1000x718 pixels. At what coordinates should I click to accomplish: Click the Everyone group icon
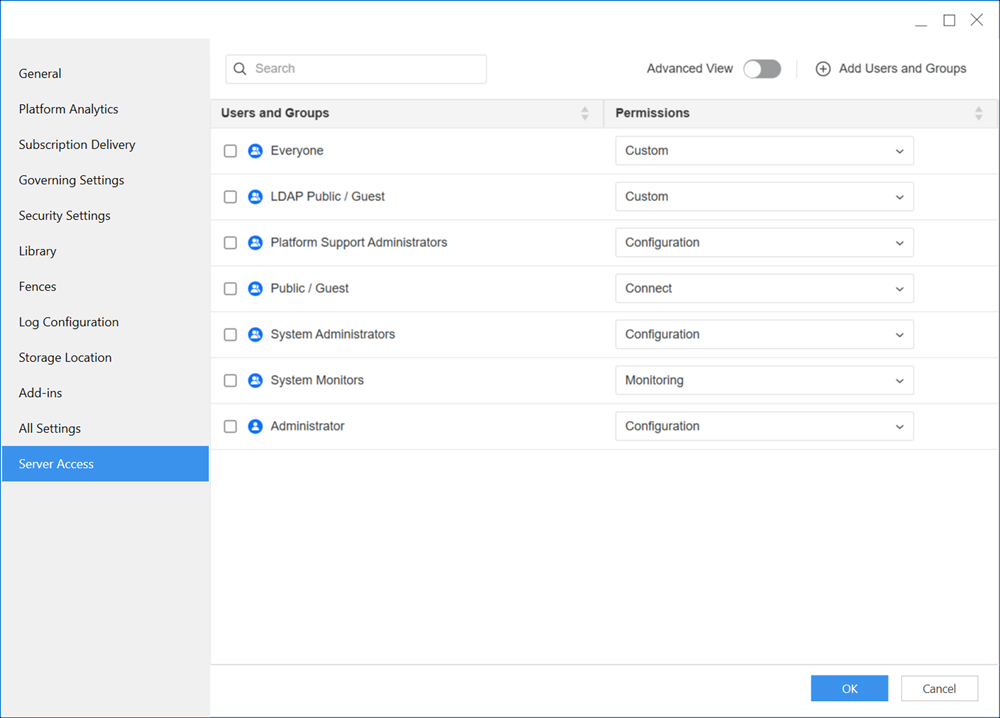(255, 151)
